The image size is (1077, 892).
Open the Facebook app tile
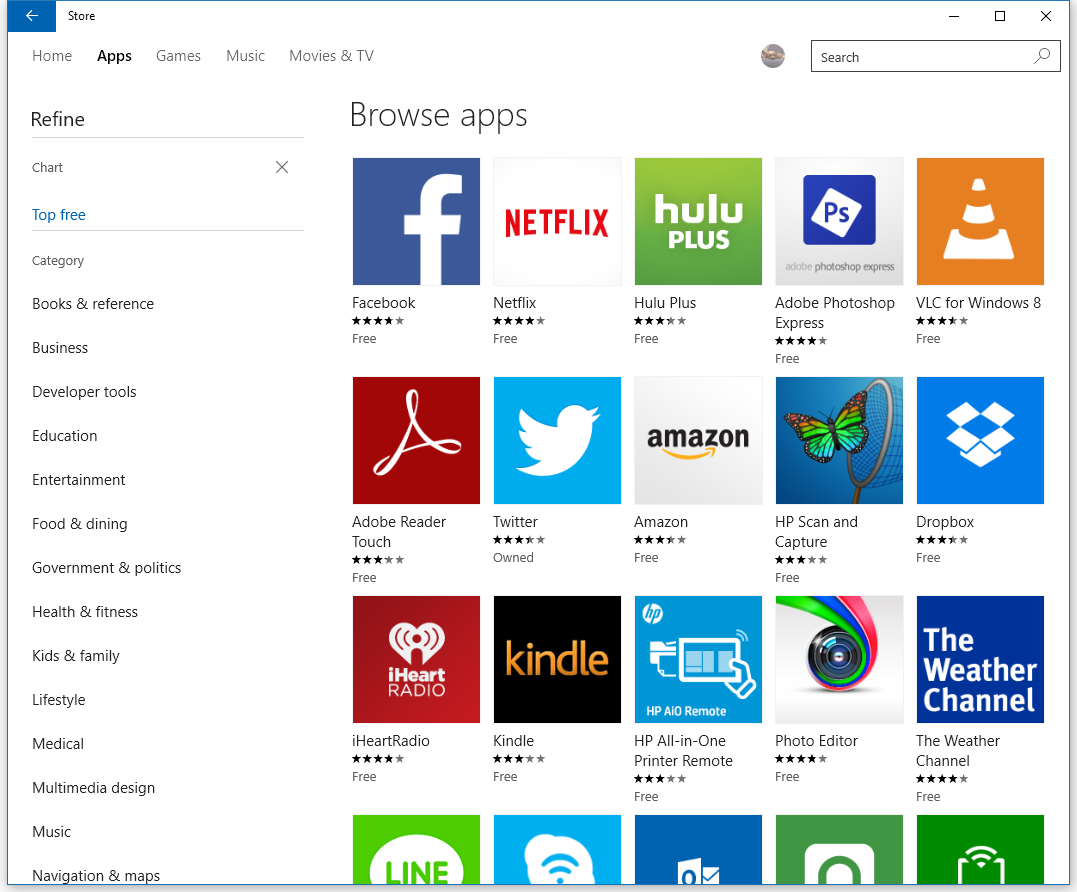point(416,221)
